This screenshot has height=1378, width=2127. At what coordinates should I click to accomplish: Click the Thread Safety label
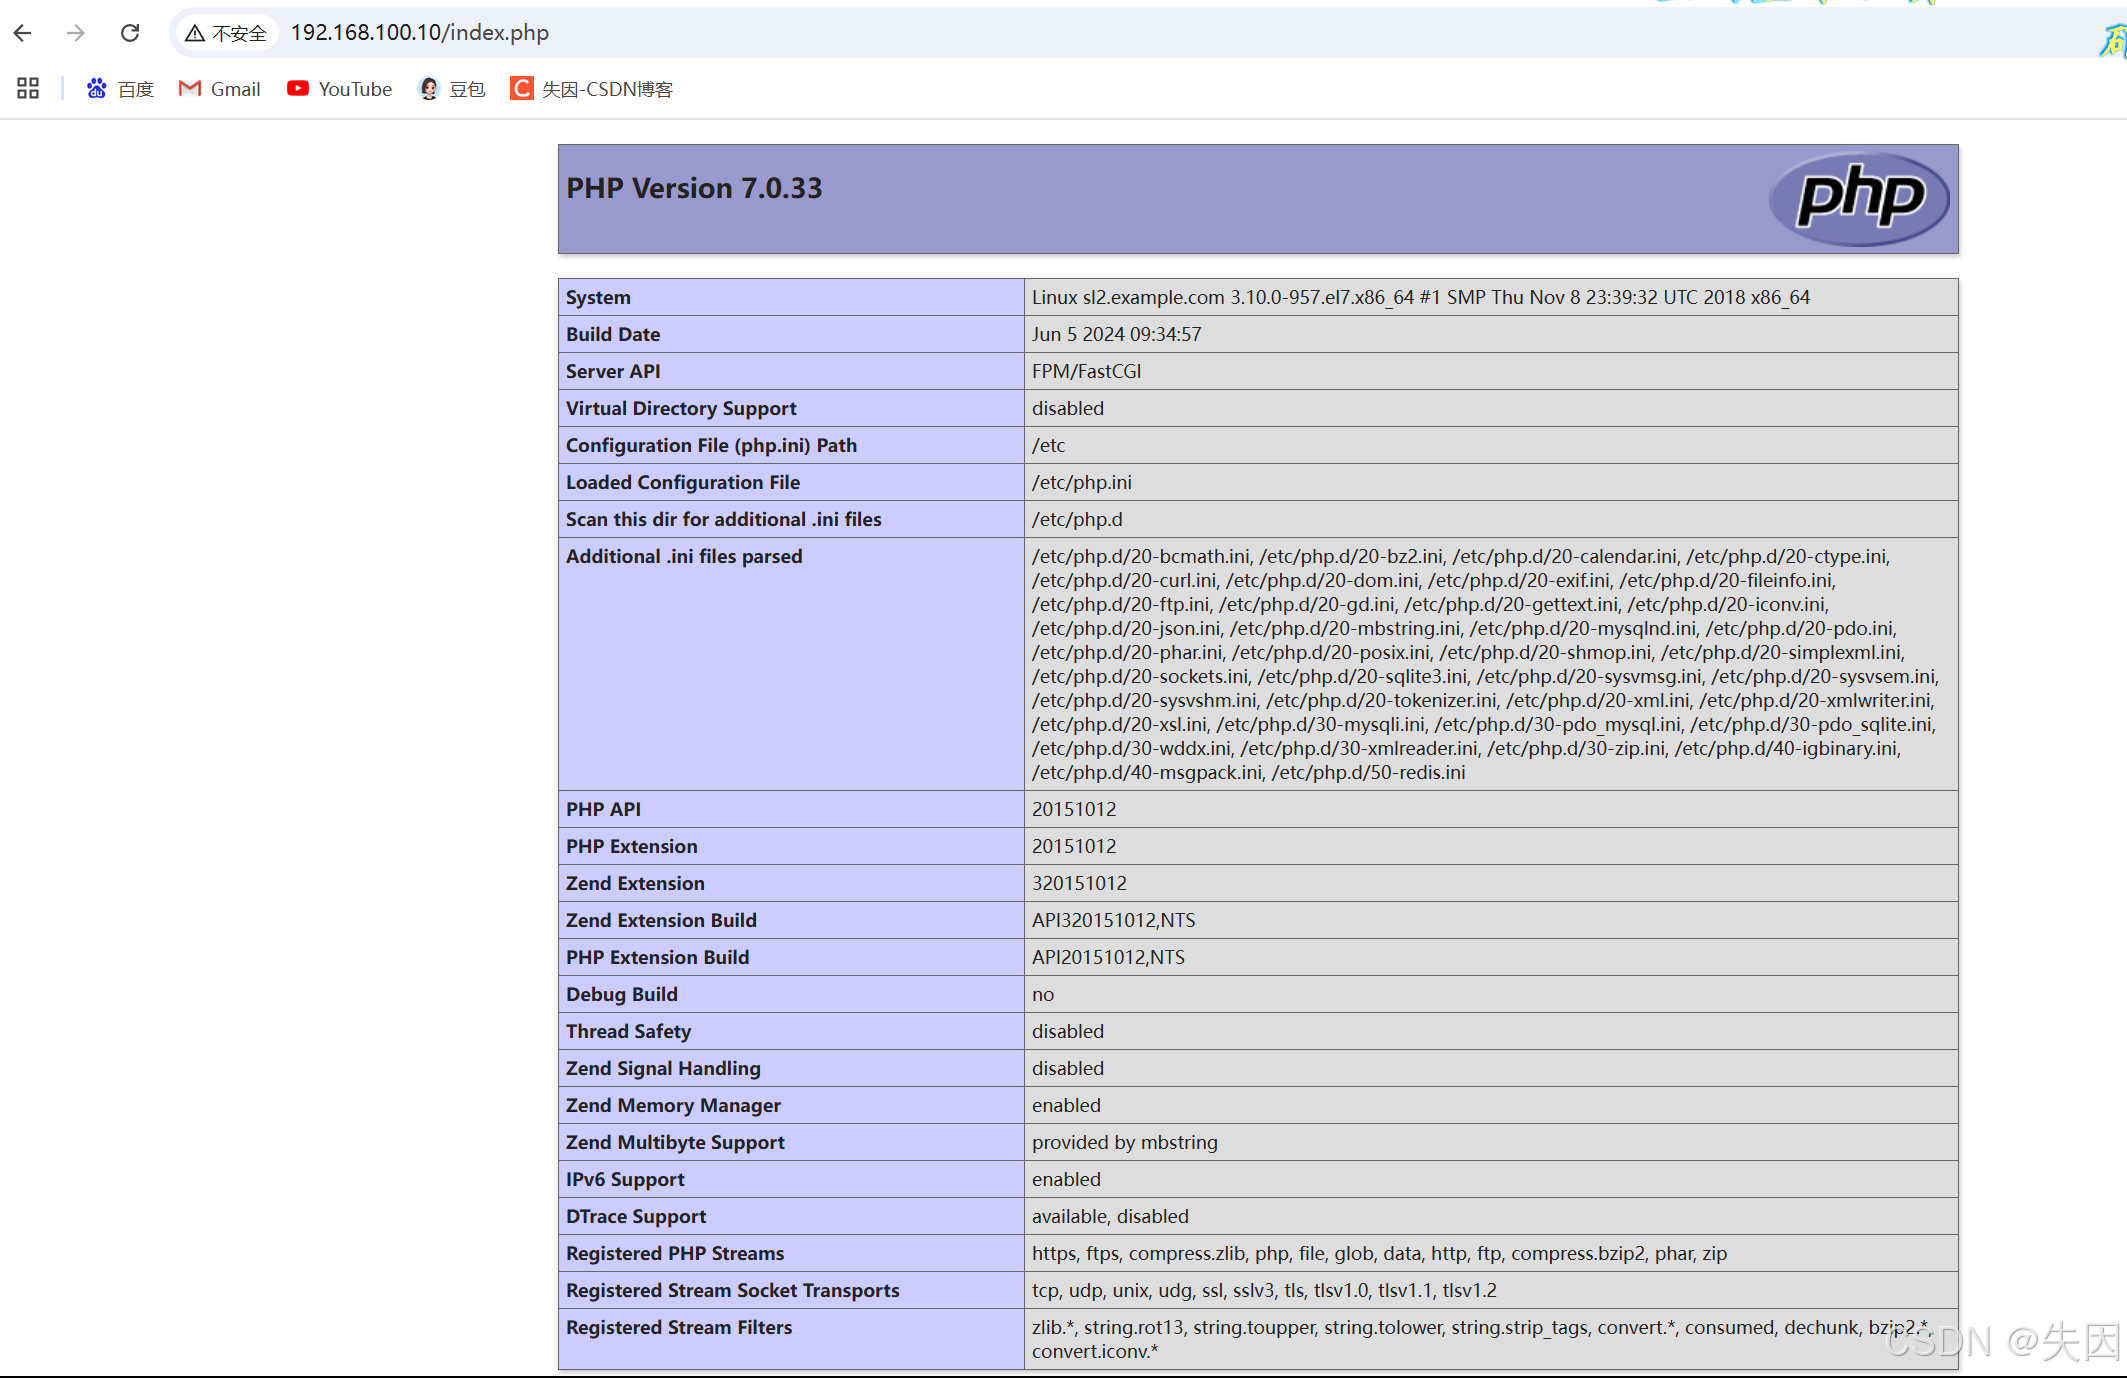(x=629, y=1031)
